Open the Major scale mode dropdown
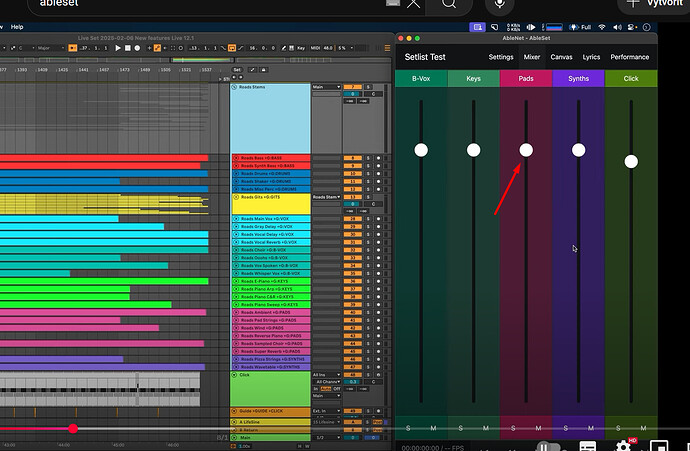 (x=51, y=48)
